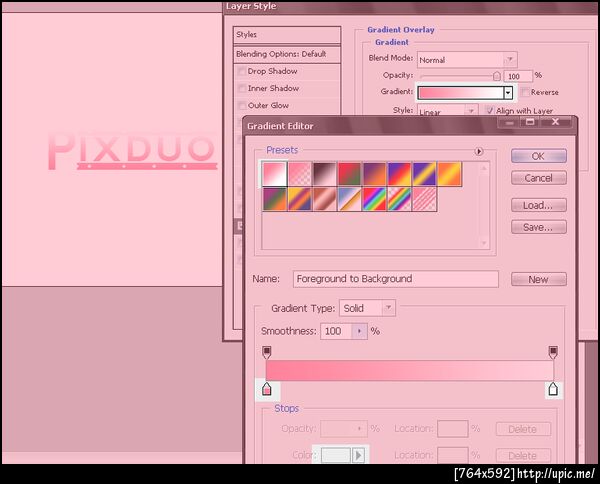Click the color stop Location field
Screen dimensions: 600x484
point(453,455)
